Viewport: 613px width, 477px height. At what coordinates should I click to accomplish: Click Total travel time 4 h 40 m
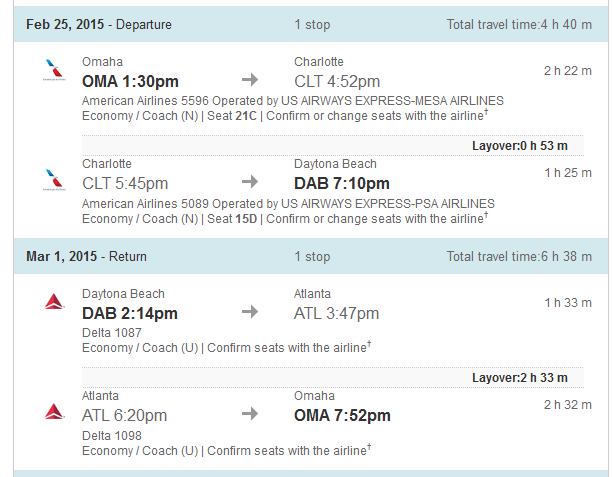(519, 25)
